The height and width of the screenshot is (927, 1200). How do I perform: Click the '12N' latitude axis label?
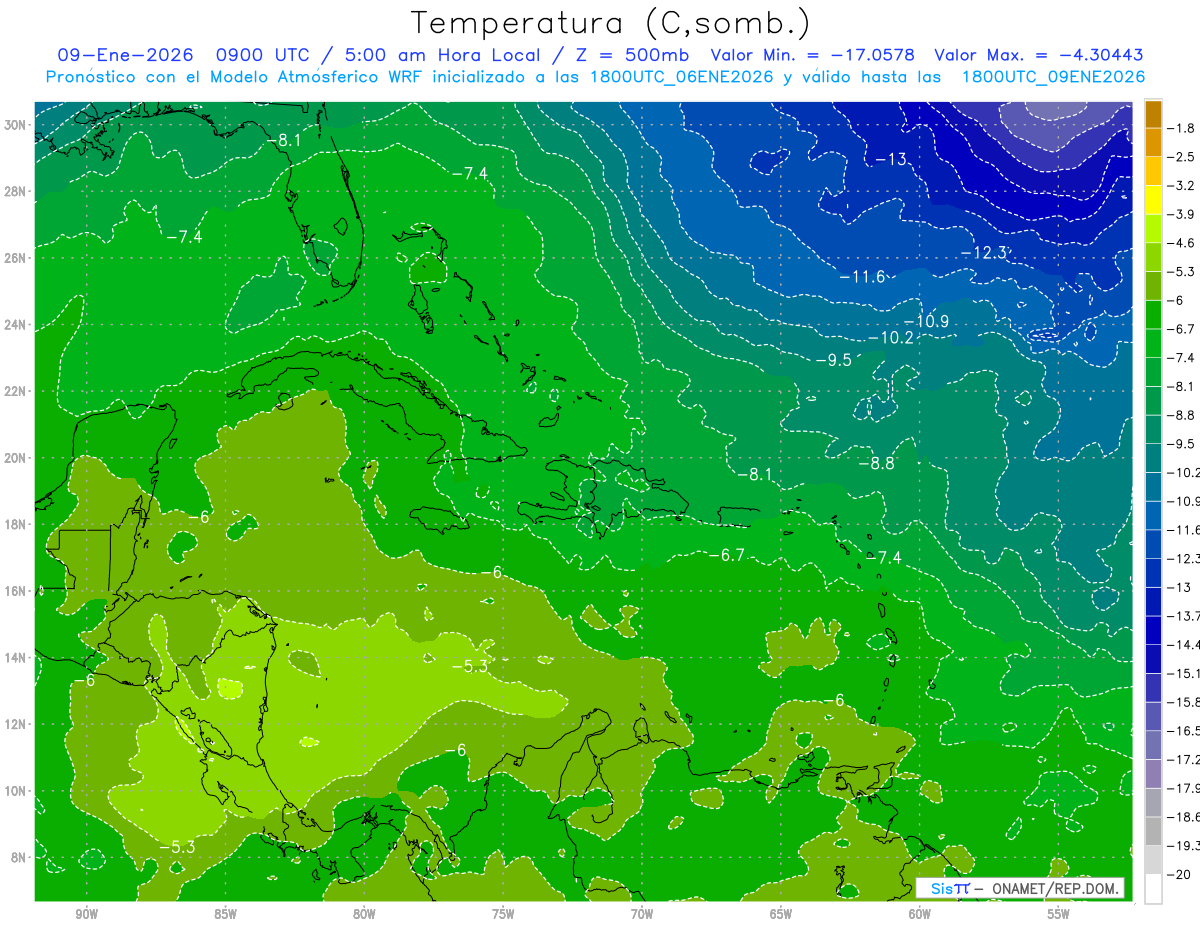(17, 724)
